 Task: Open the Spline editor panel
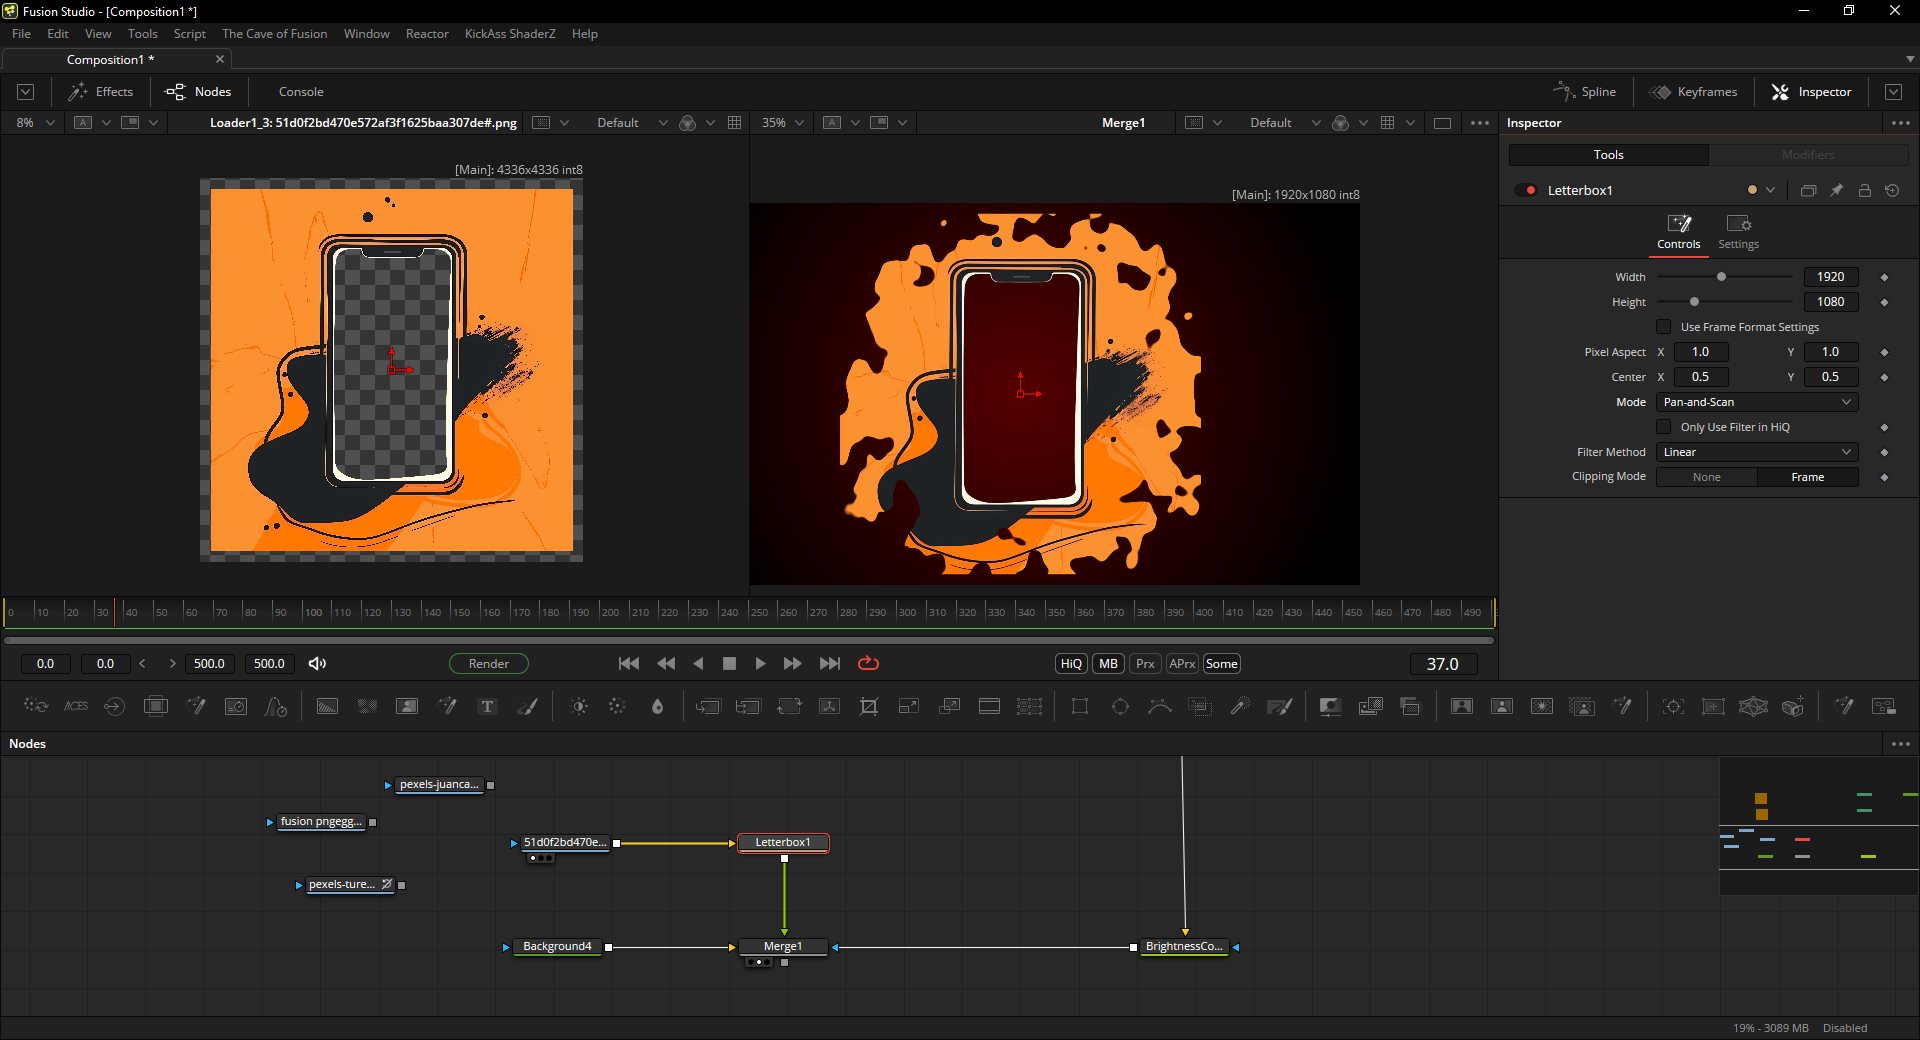[x=1584, y=91]
